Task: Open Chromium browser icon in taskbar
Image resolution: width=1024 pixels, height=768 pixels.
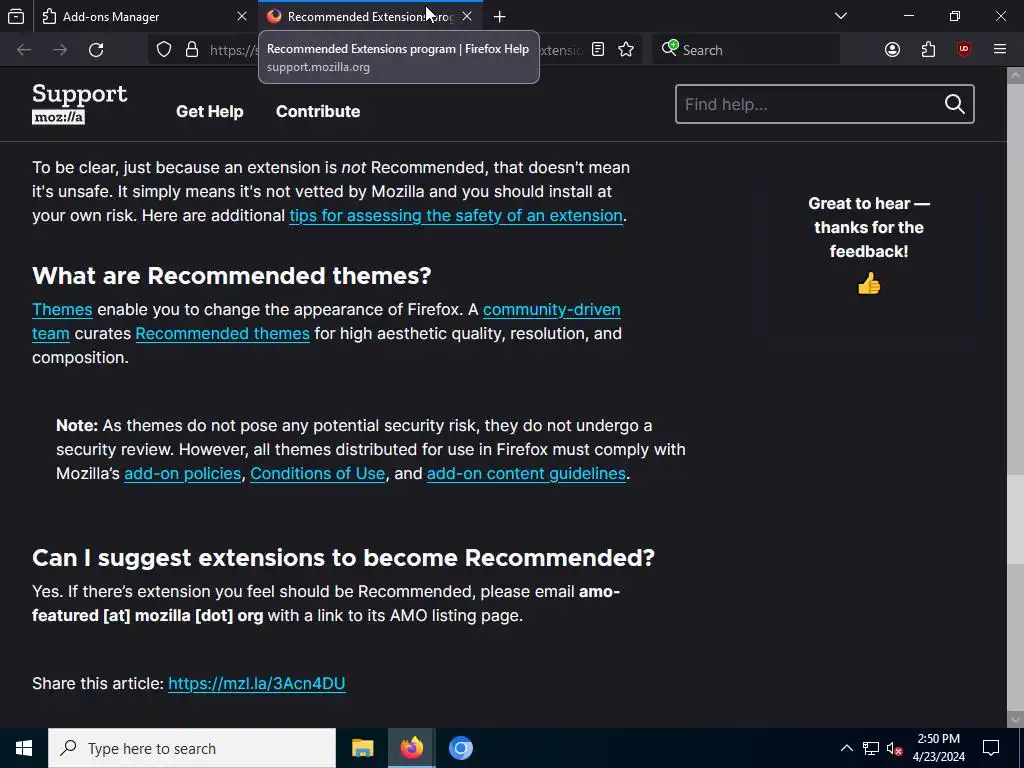Action: pos(460,748)
